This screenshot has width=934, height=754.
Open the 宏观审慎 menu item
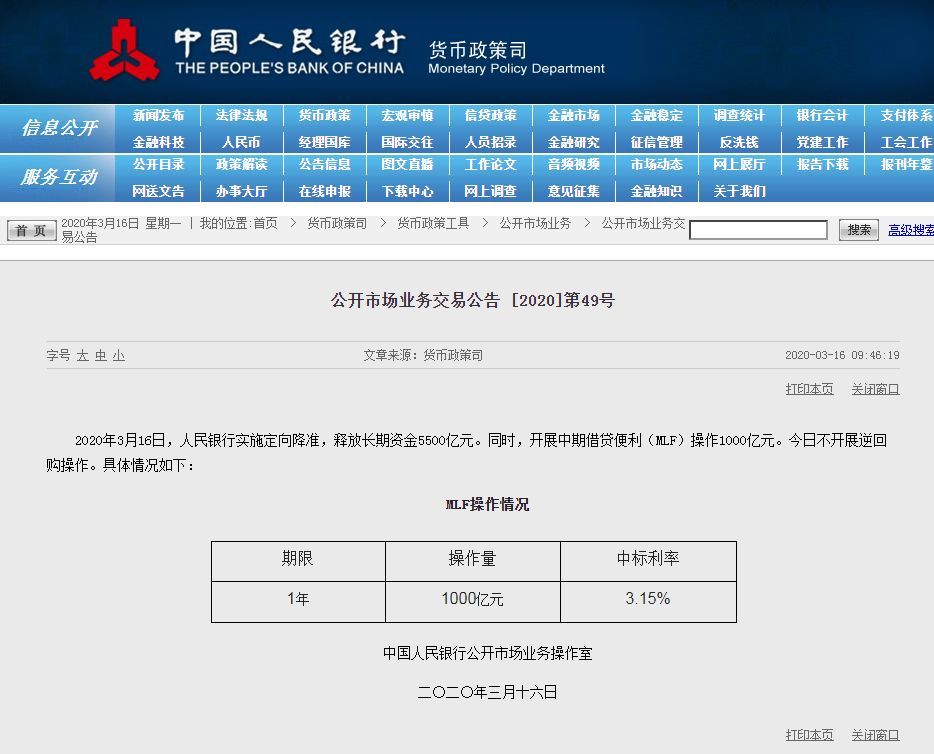(x=407, y=115)
